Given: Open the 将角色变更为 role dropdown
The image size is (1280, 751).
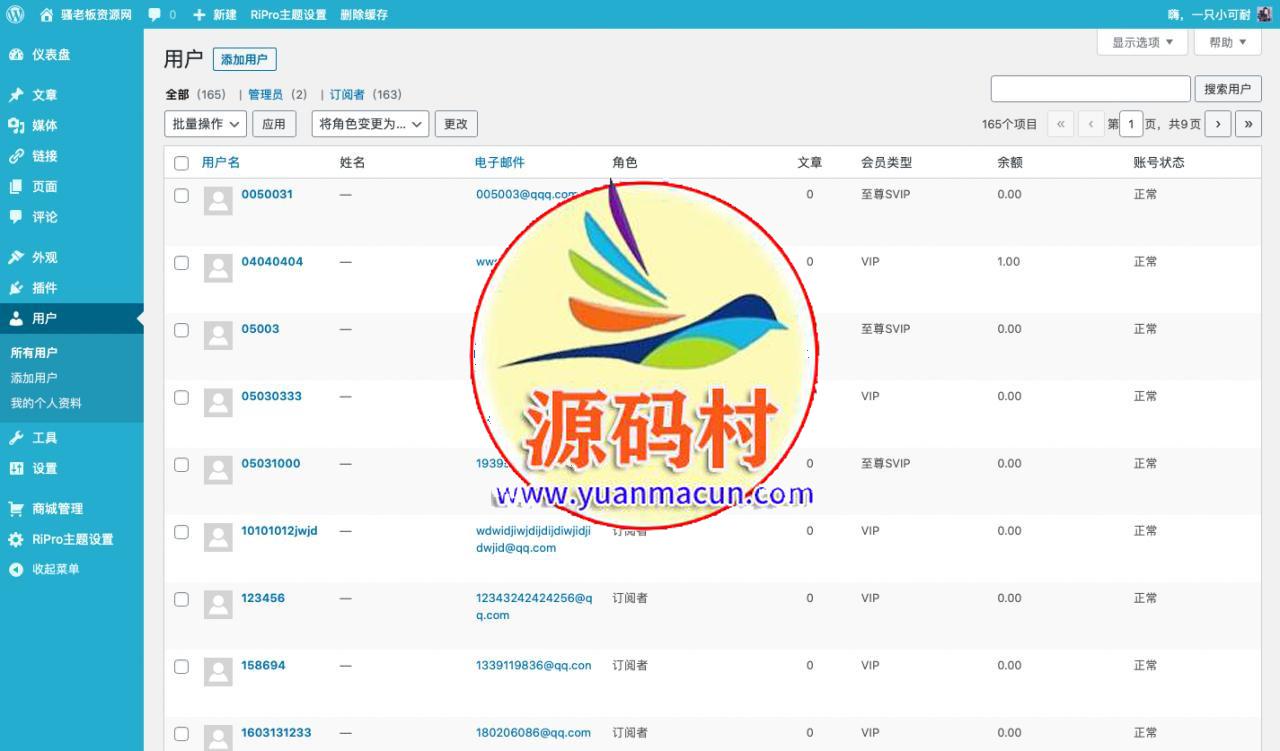Looking at the screenshot, I should (370, 124).
